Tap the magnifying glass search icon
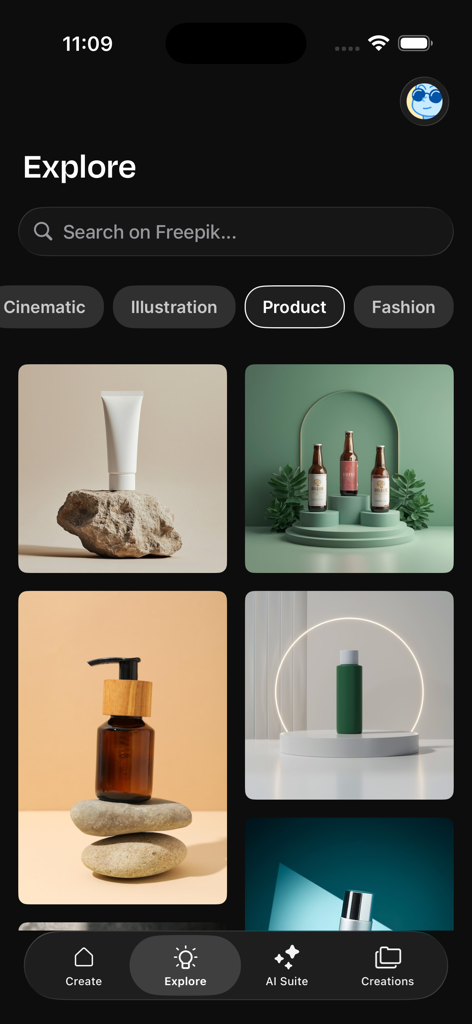The height and width of the screenshot is (1024, 472). (43, 231)
